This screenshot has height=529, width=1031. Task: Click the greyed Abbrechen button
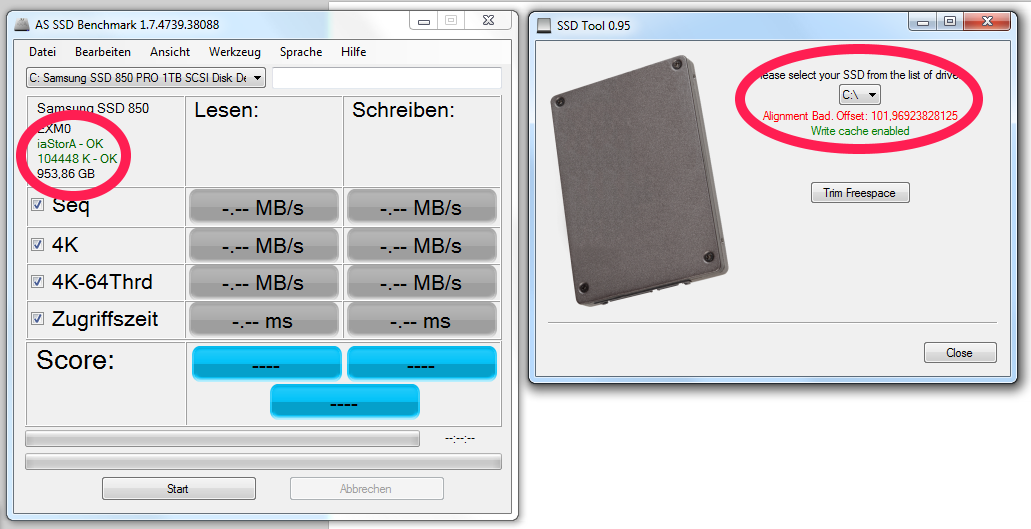366,488
